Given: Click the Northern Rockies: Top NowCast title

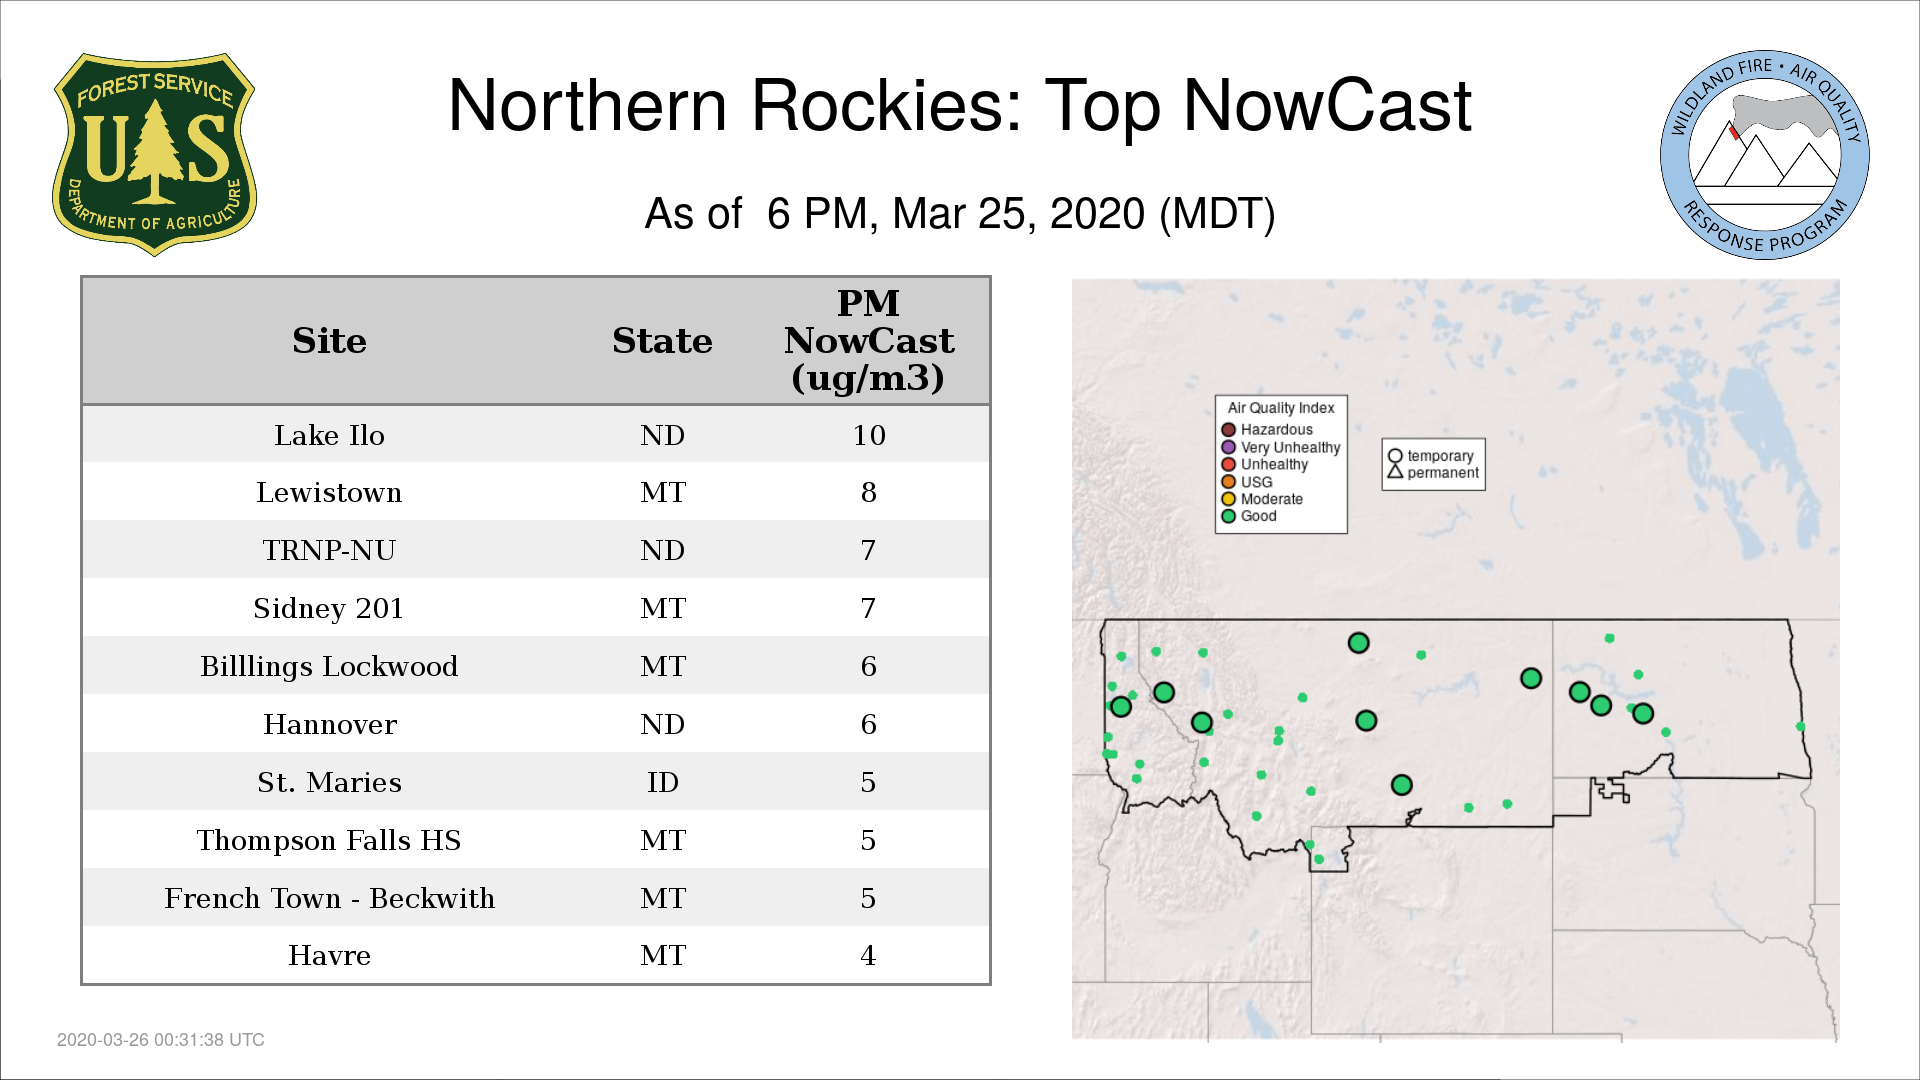Looking at the screenshot, I should 959,106.
